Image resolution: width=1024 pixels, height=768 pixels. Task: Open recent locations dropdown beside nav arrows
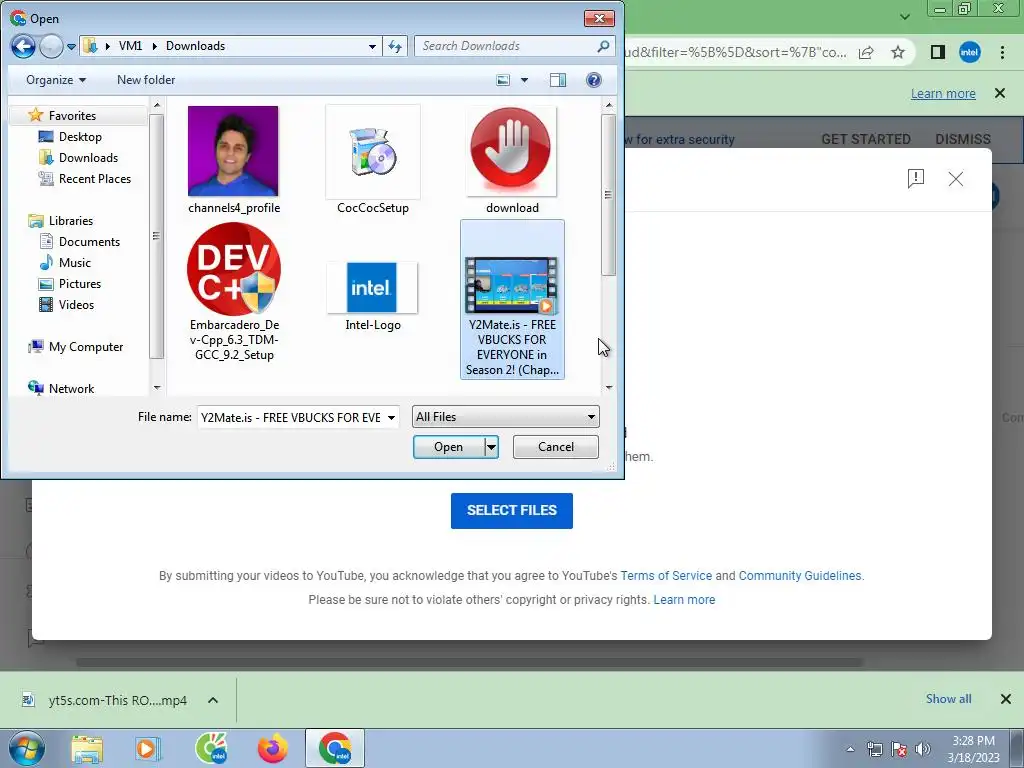(x=71, y=46)
